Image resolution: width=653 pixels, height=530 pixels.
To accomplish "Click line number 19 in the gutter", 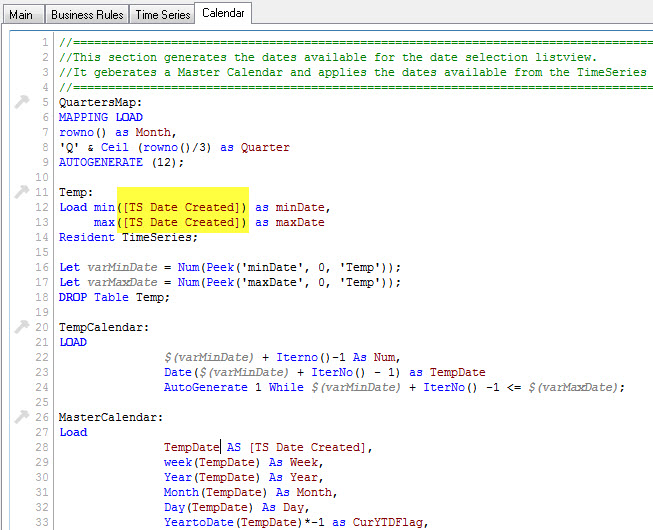I will tap(42, 312).
